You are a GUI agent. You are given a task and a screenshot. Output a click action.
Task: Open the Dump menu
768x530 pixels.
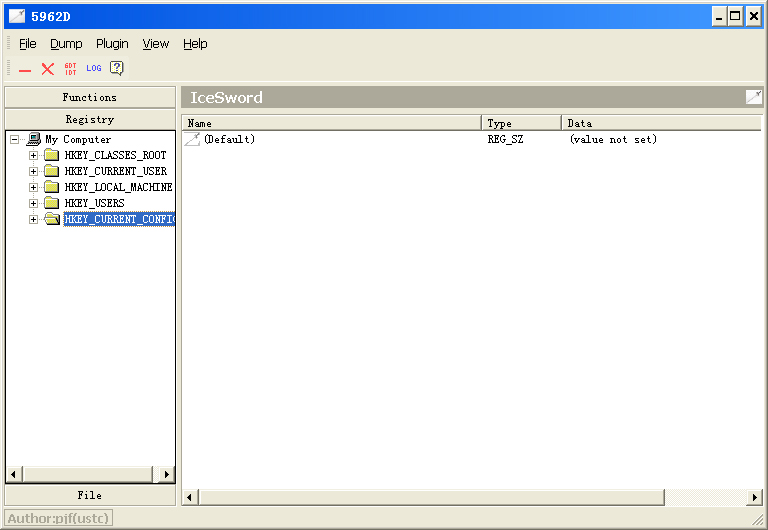66,44
